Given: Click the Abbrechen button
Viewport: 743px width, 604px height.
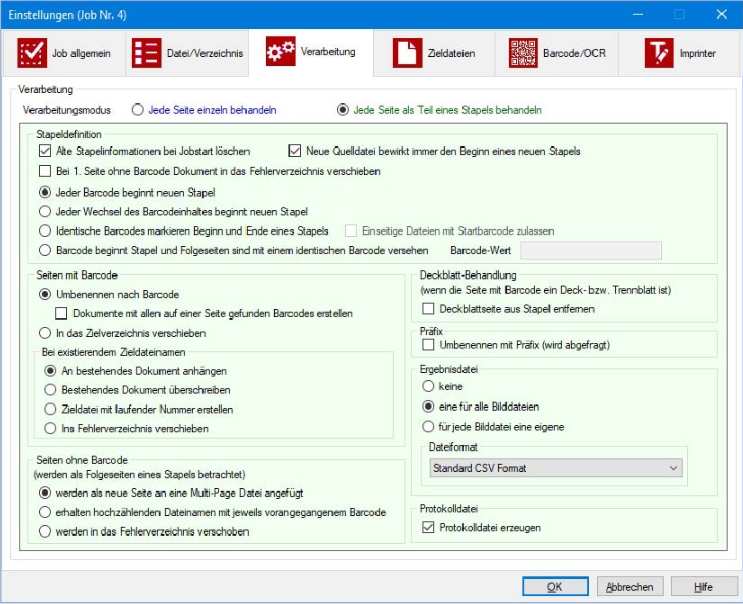Looking at the screenshot, I should point(630,586).
